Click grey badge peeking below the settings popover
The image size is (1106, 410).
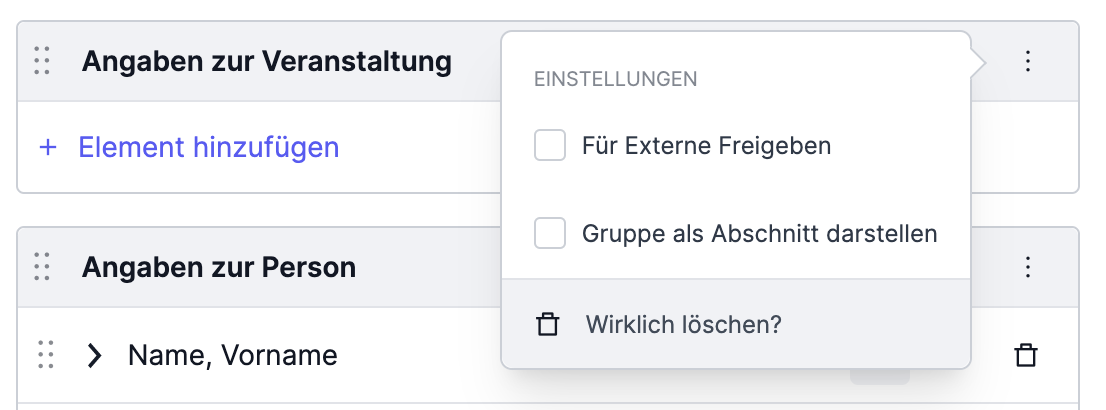tap(880, 377)
